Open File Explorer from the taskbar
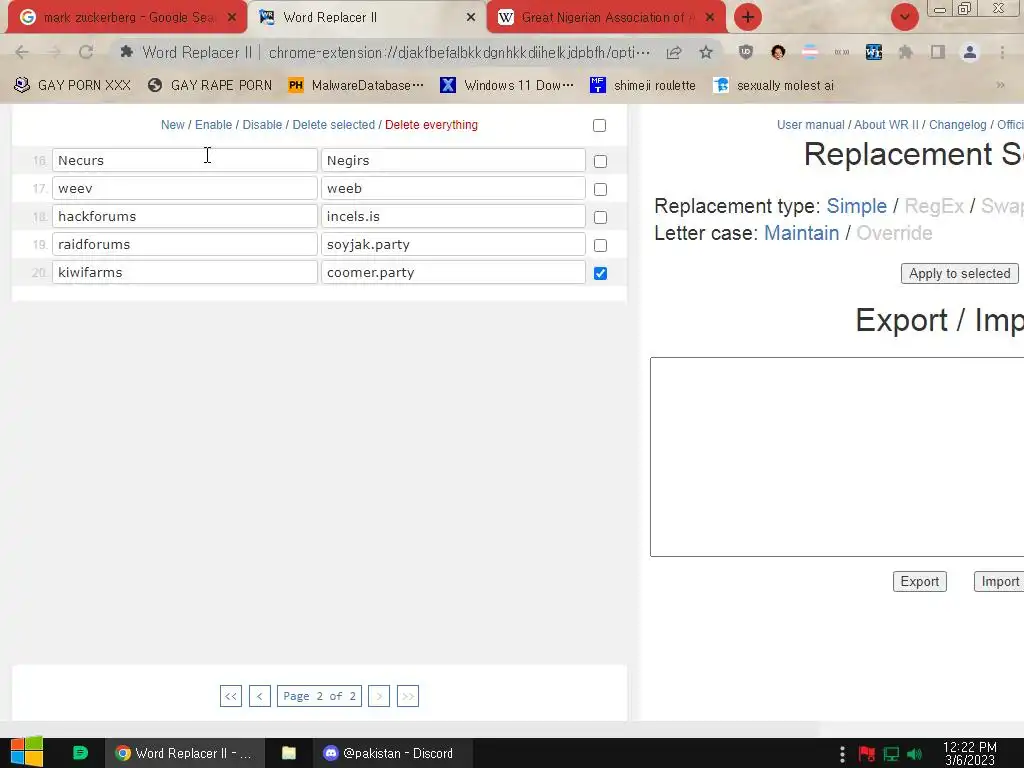Screen dimensions: 1024x768 [289, 753]
